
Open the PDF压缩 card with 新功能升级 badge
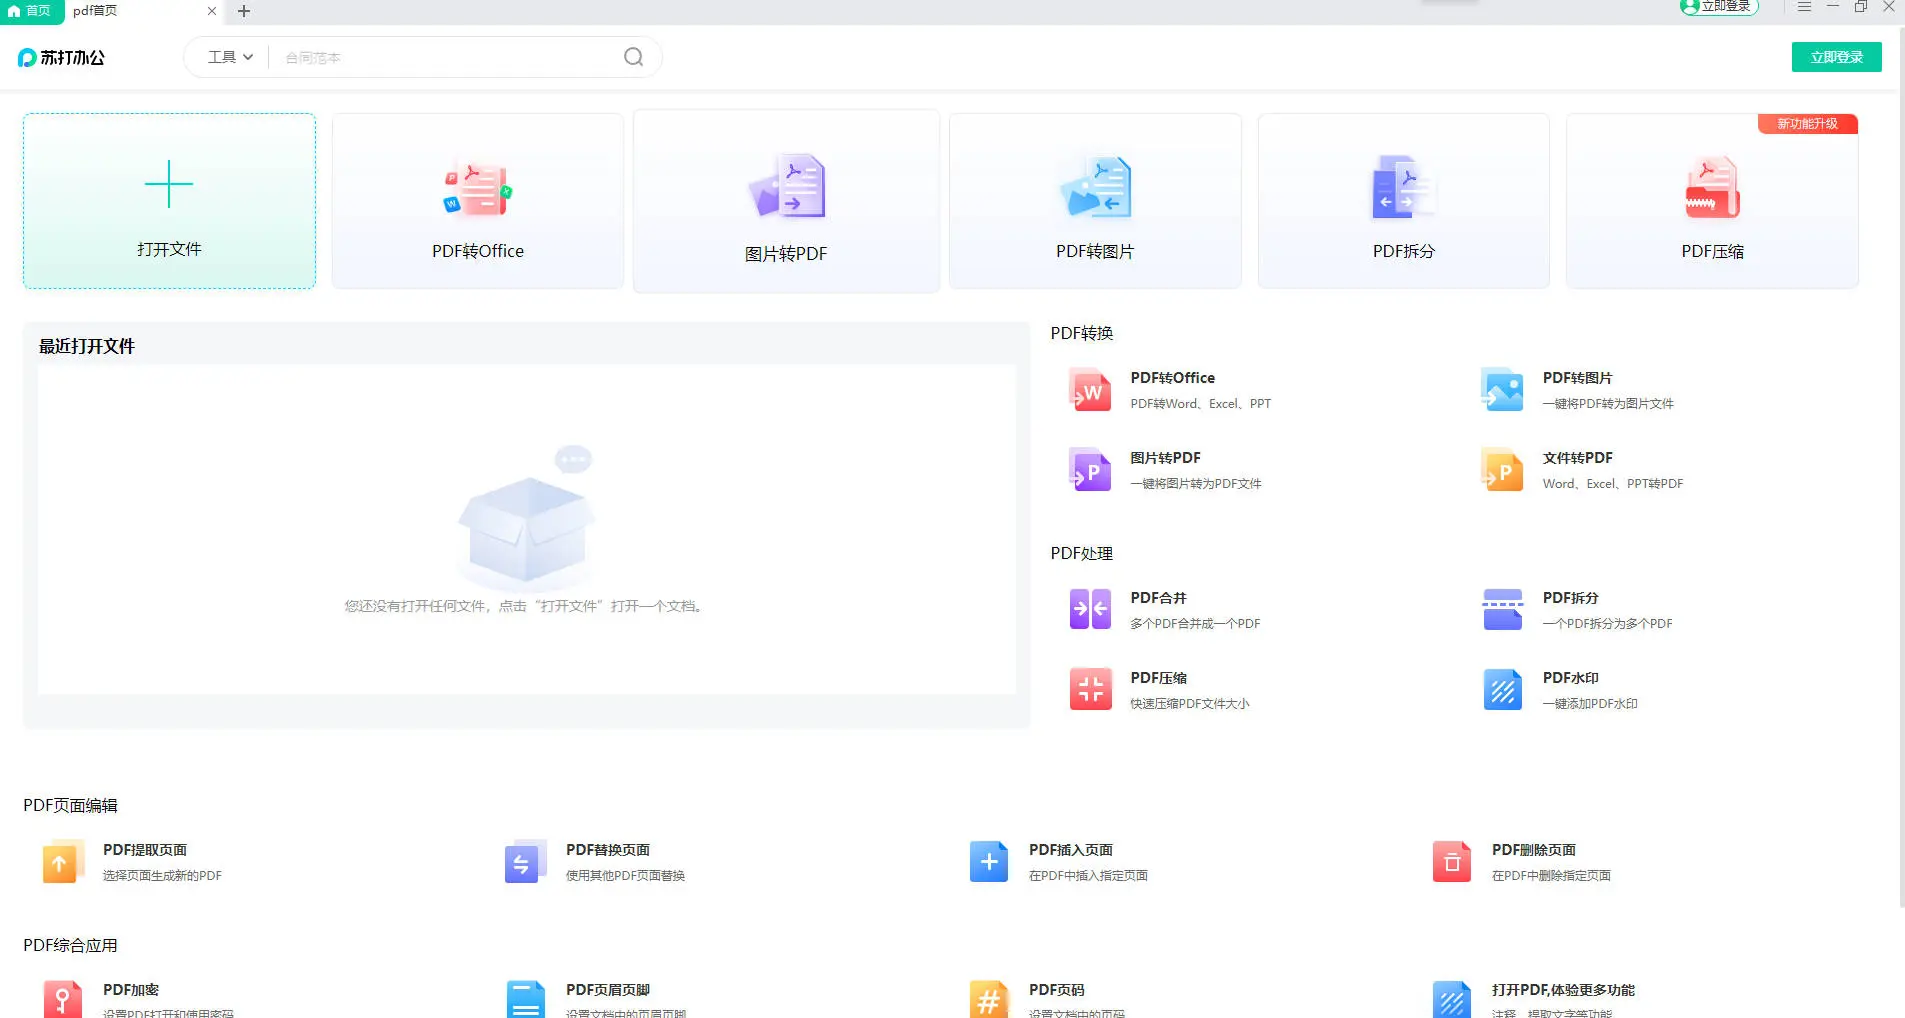coord(1712,201)
